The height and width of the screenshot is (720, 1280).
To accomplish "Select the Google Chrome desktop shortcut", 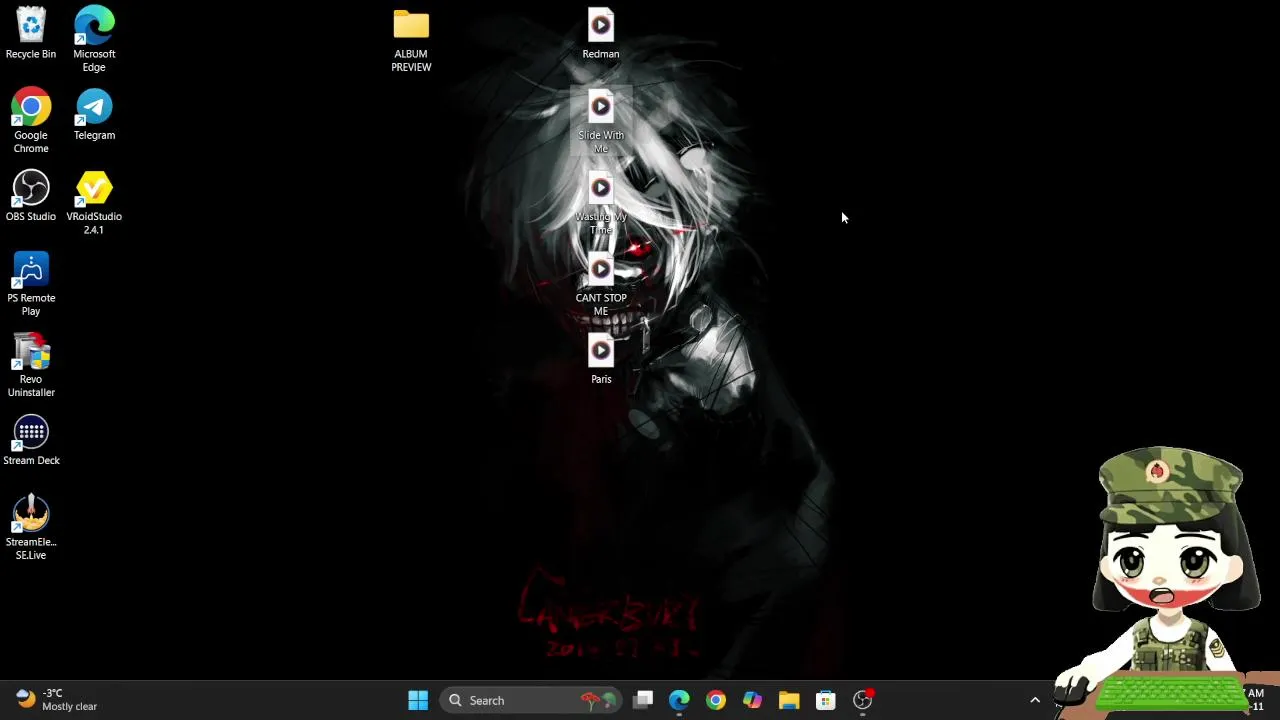I will [x=31, y=121].
